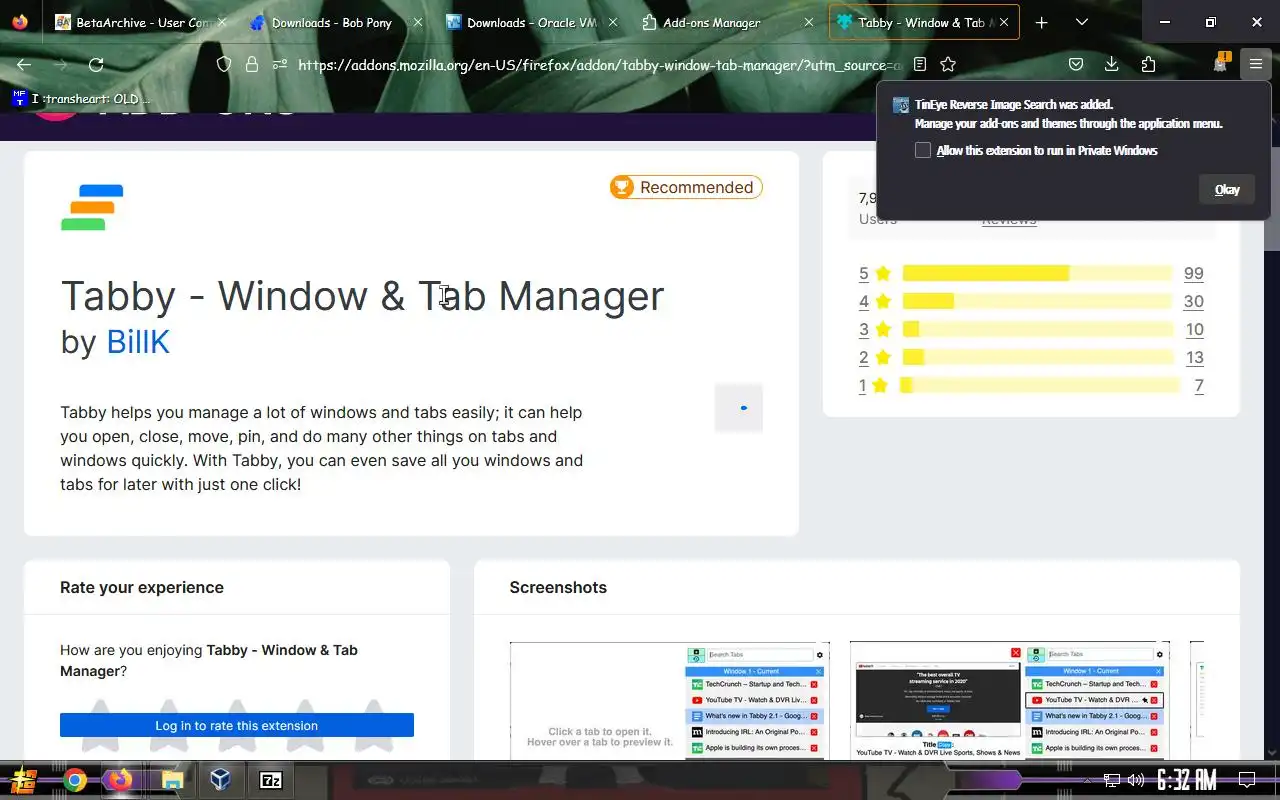
Task: Click the extension icon with orange badge
Action: [1220, 63]
